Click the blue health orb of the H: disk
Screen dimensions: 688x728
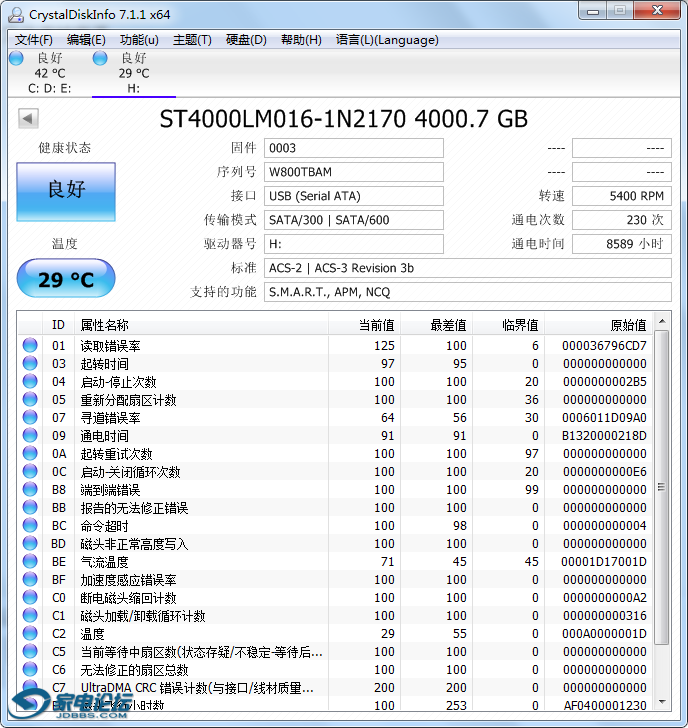100,58
